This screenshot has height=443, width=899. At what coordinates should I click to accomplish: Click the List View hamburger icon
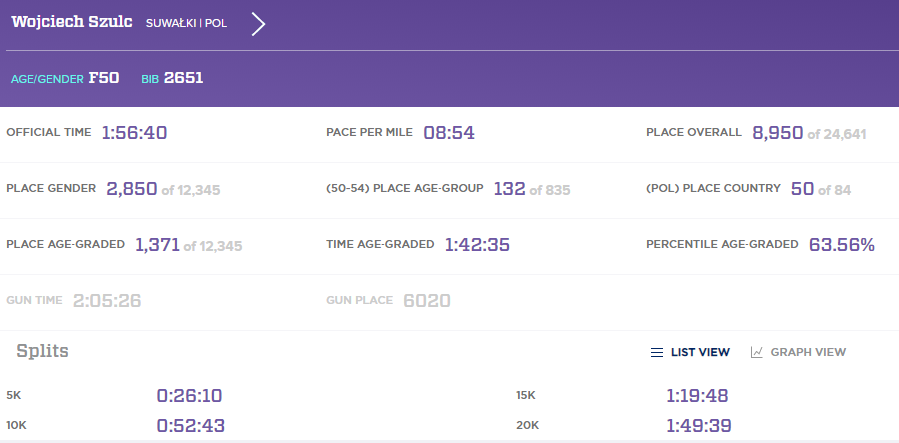[x=657, y=352]
